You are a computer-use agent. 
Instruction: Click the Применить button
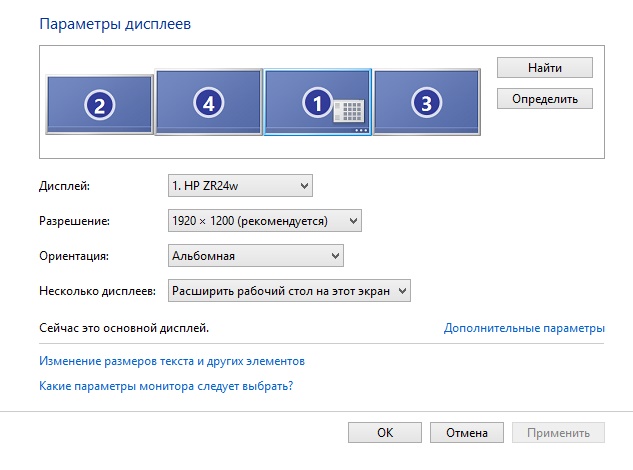(x=558, y=433)
